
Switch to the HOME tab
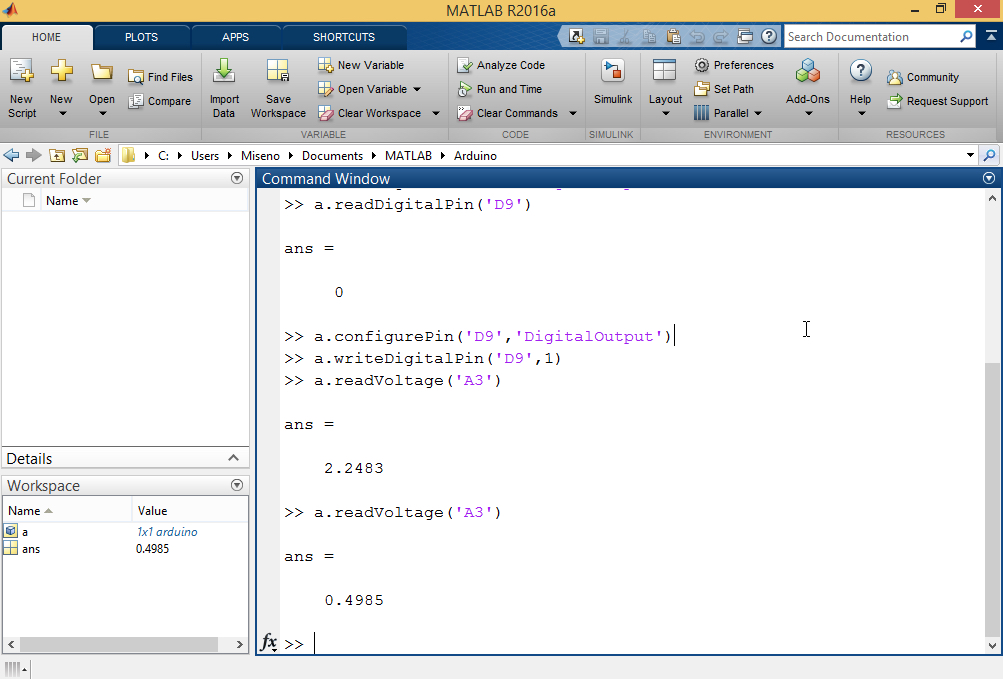47,37
